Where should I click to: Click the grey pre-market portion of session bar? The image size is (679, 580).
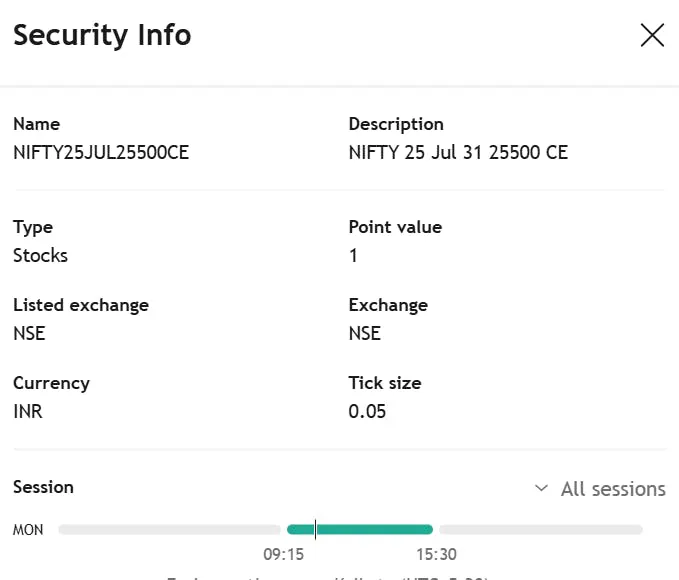click(169, 529)
